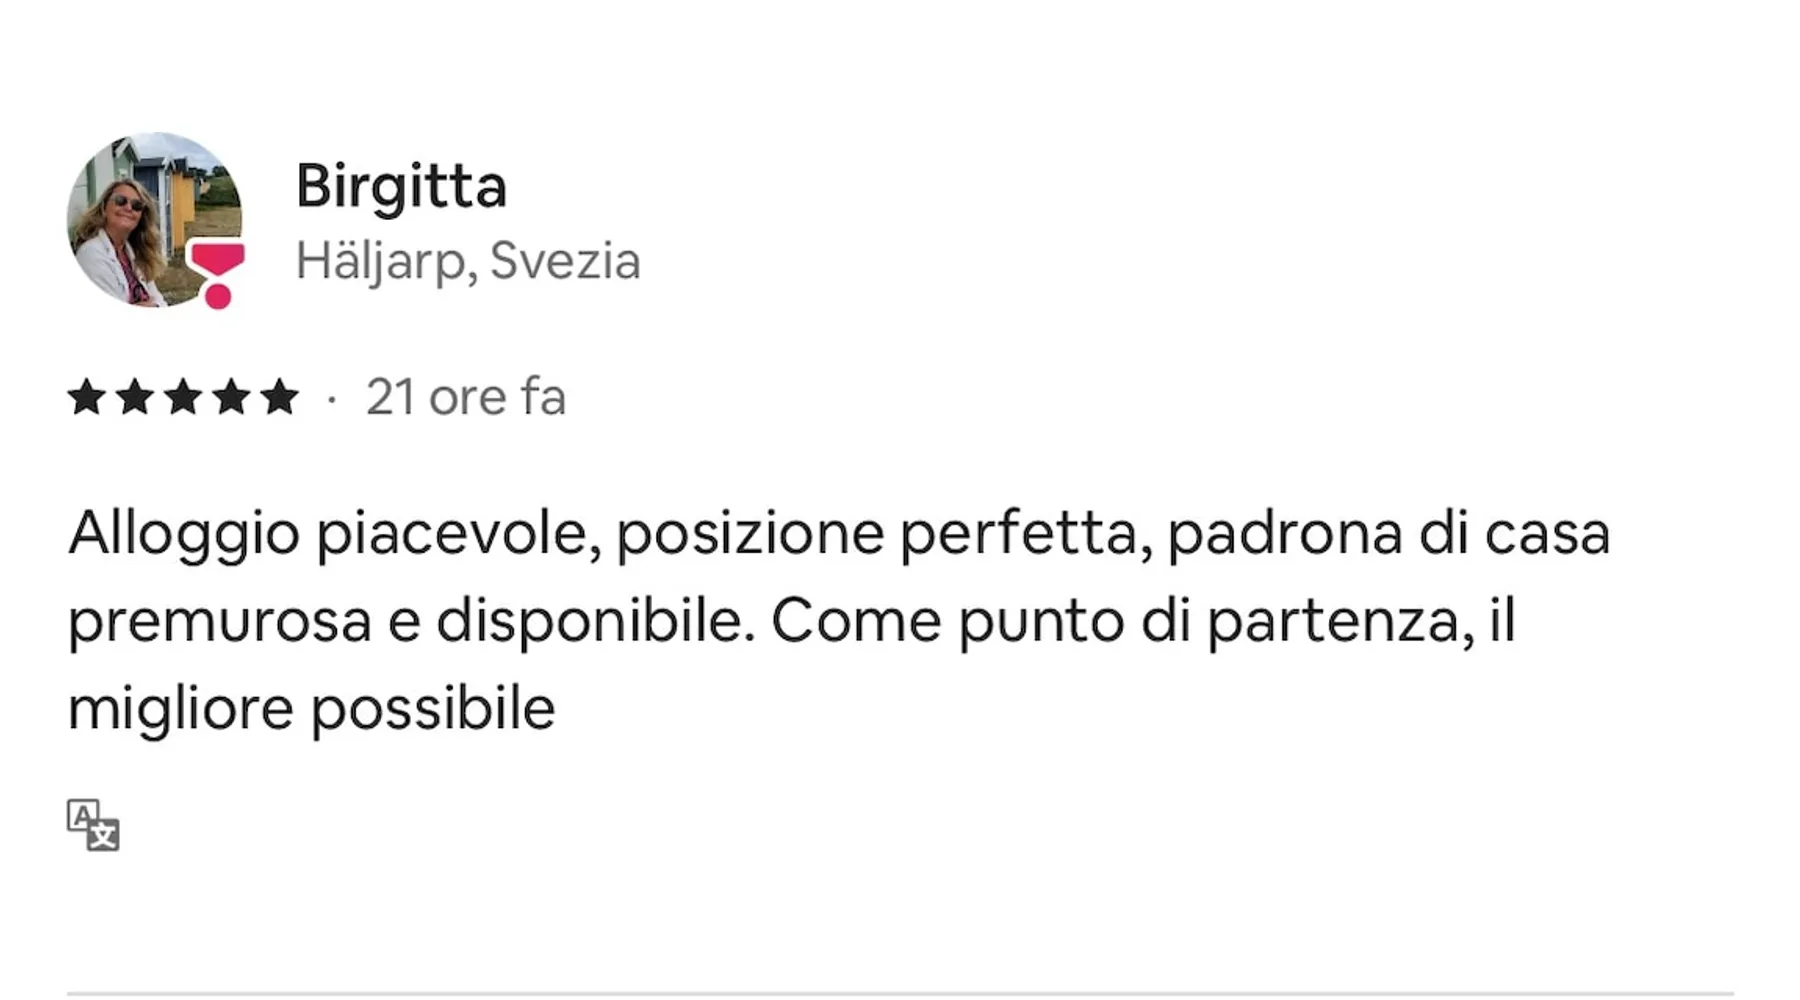Click the location text Häljarp, Svezia
Viewport: 1800px width, 1000px height.
pos(468,261)
